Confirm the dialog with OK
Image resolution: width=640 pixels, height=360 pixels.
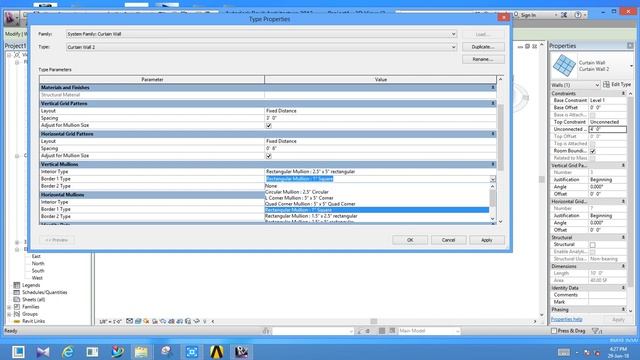point(410,240)
